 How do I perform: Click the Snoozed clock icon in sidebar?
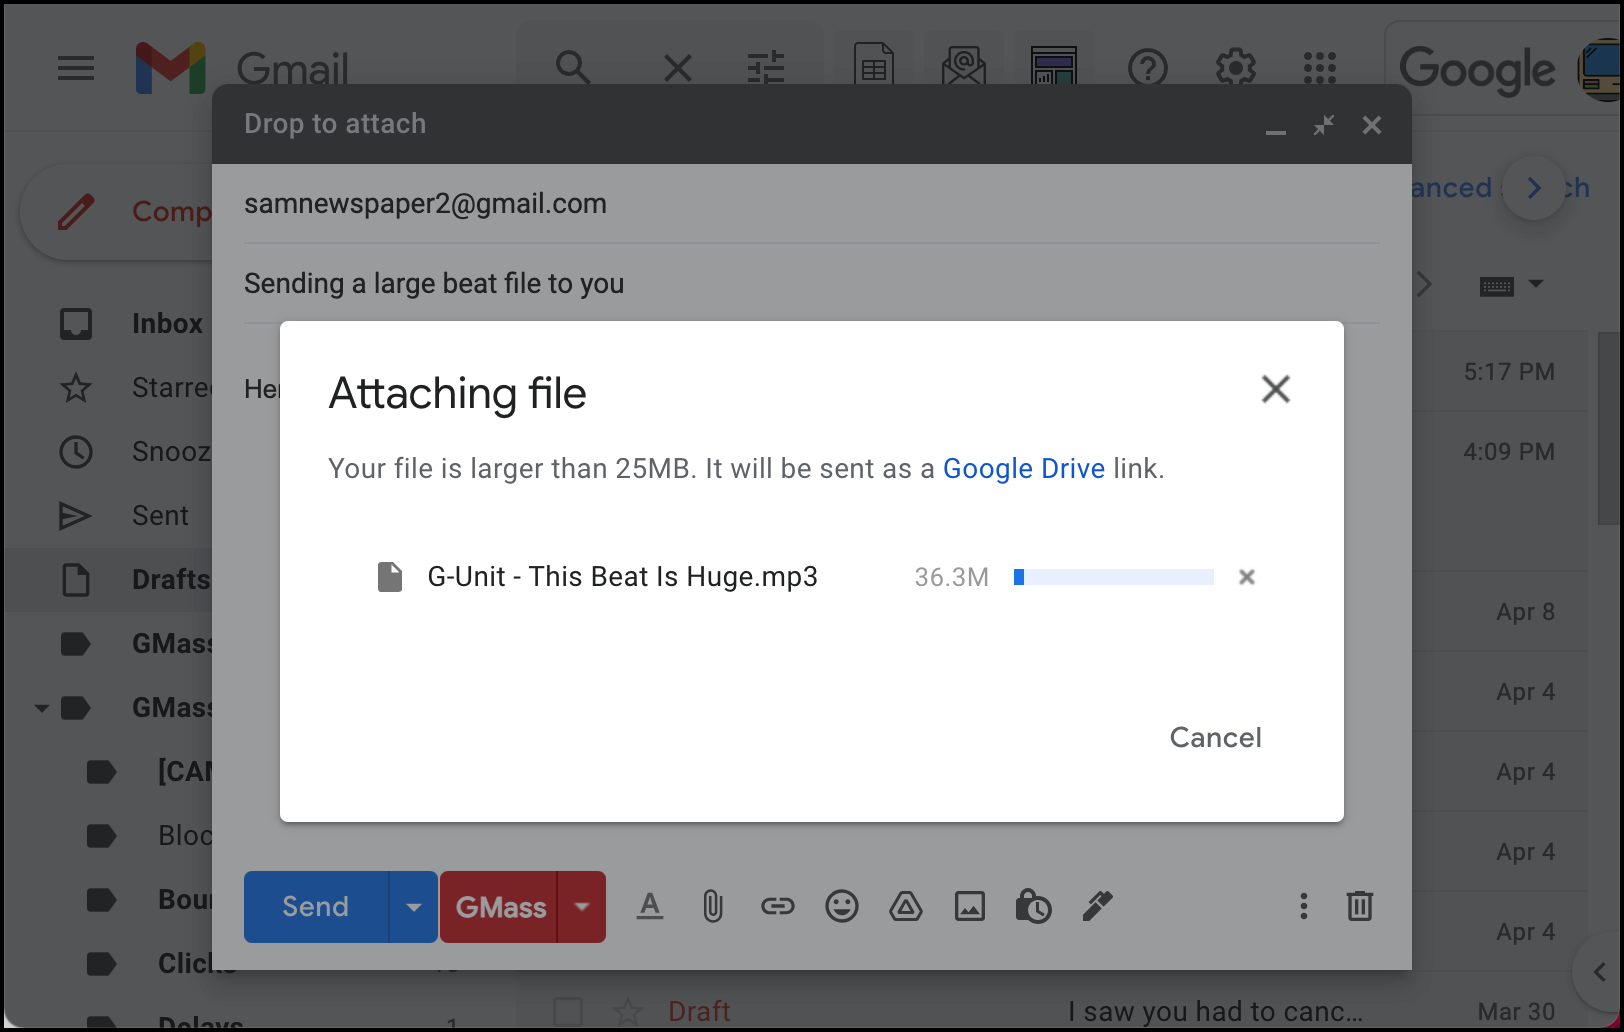[76, 452]
